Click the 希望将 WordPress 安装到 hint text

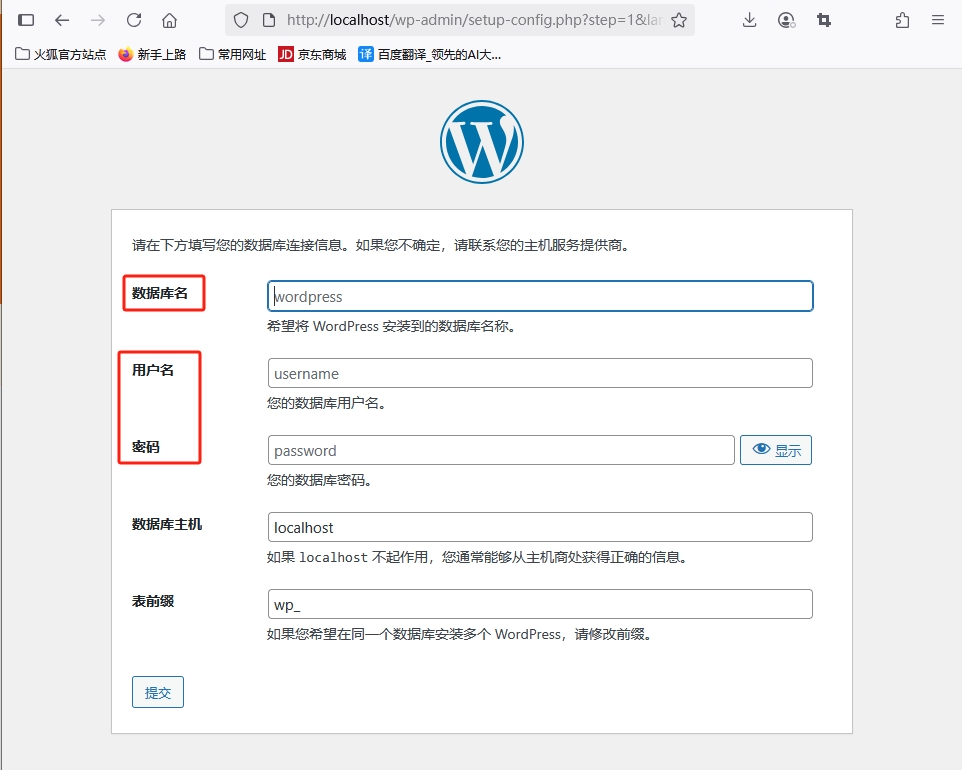[391, 326]
